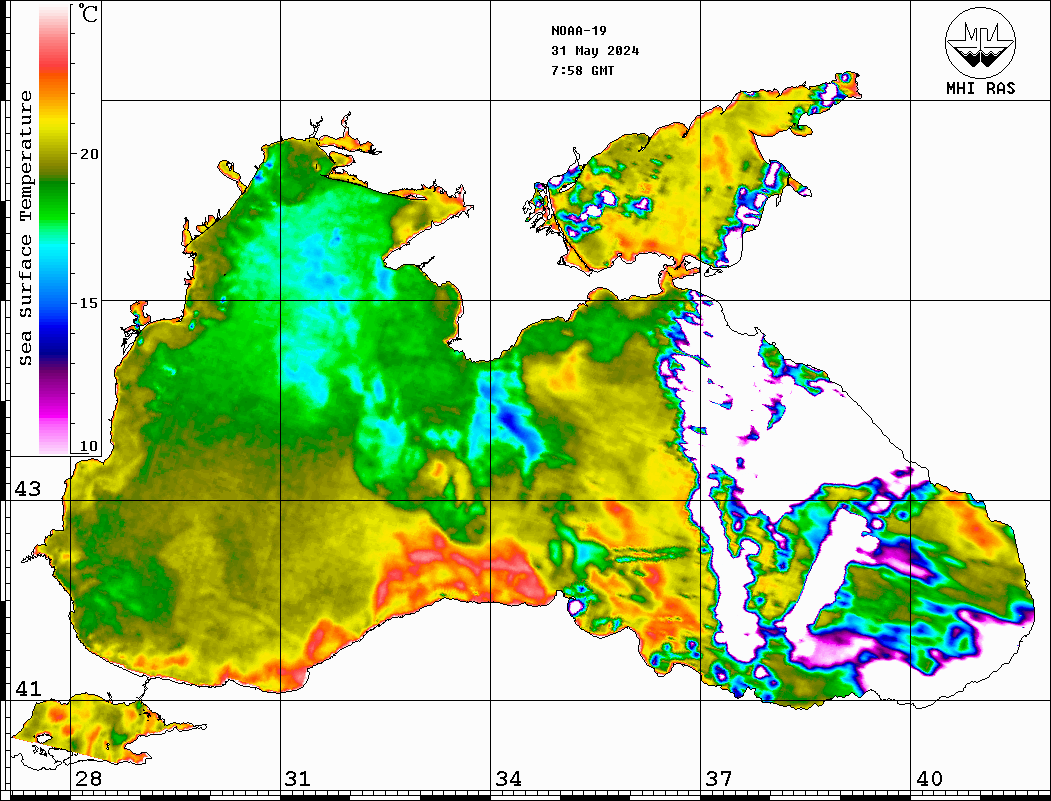Click the longitude label 37
This screenshot has height=801, width=1051.
pyautogui.click(x=719, y=779)
